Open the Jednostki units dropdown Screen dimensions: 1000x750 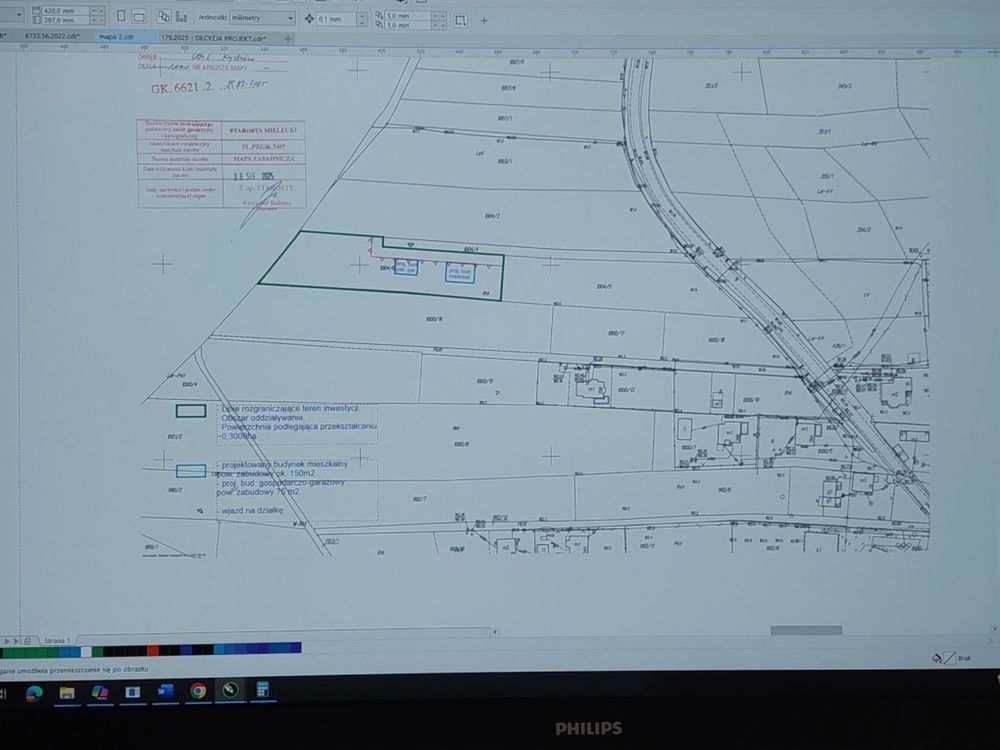(x=263, y=18)
